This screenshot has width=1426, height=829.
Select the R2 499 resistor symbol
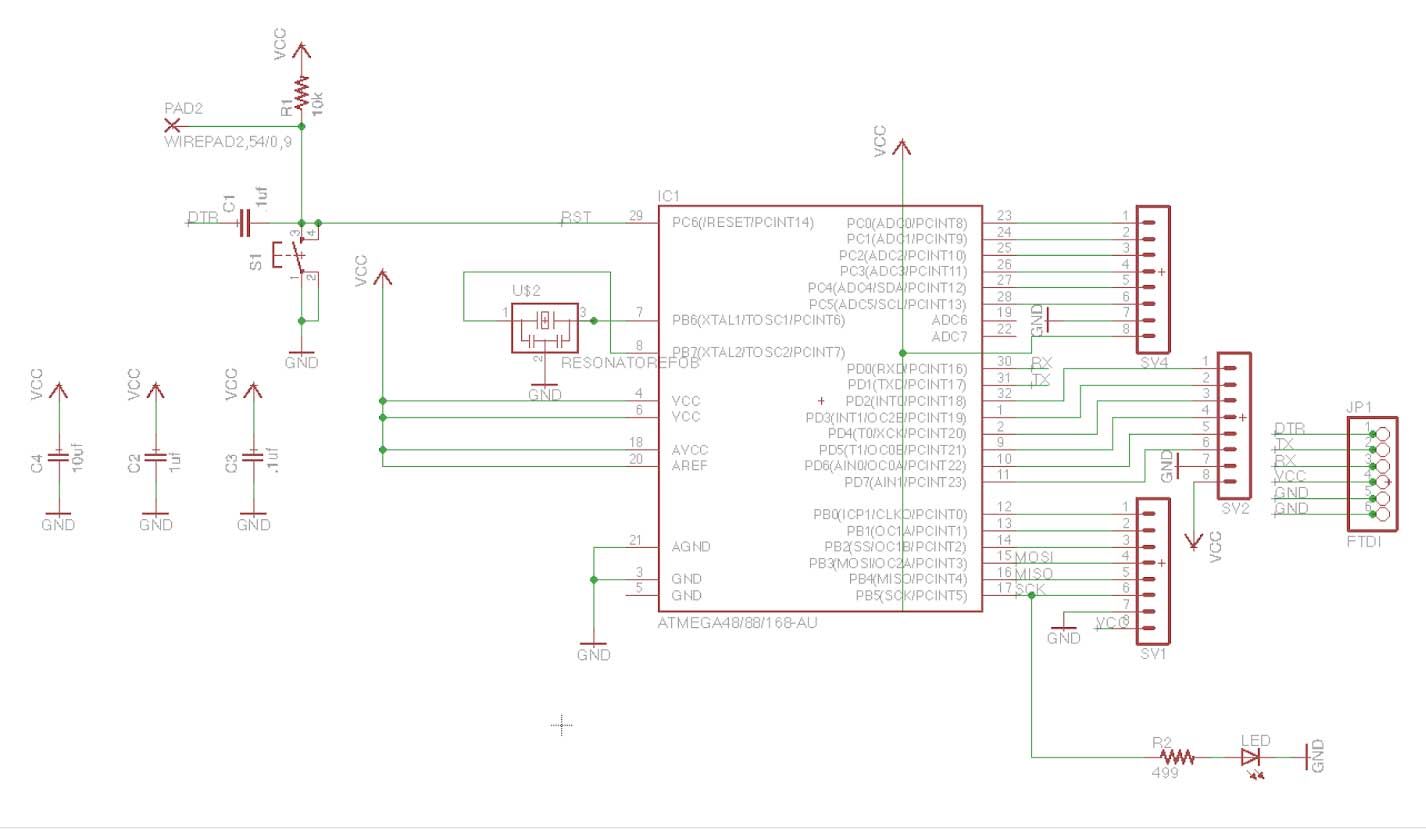1176,757
